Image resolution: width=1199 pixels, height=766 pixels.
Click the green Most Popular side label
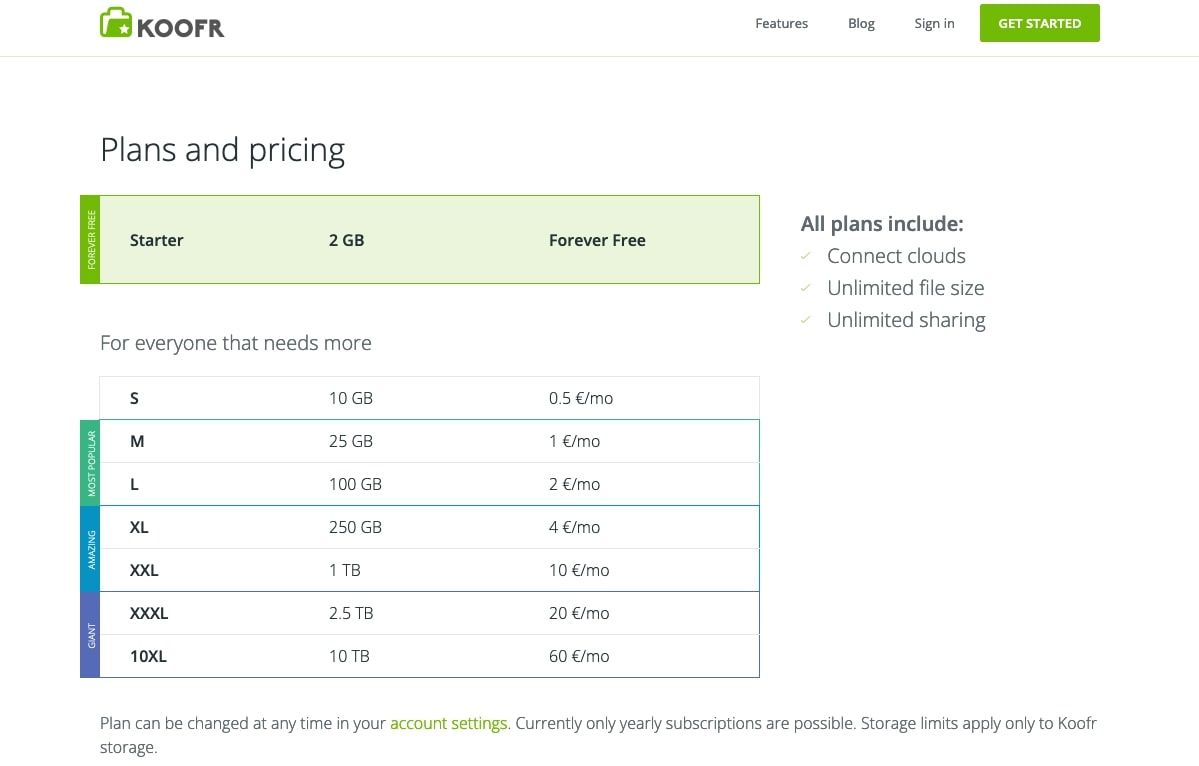coord(90,463)
